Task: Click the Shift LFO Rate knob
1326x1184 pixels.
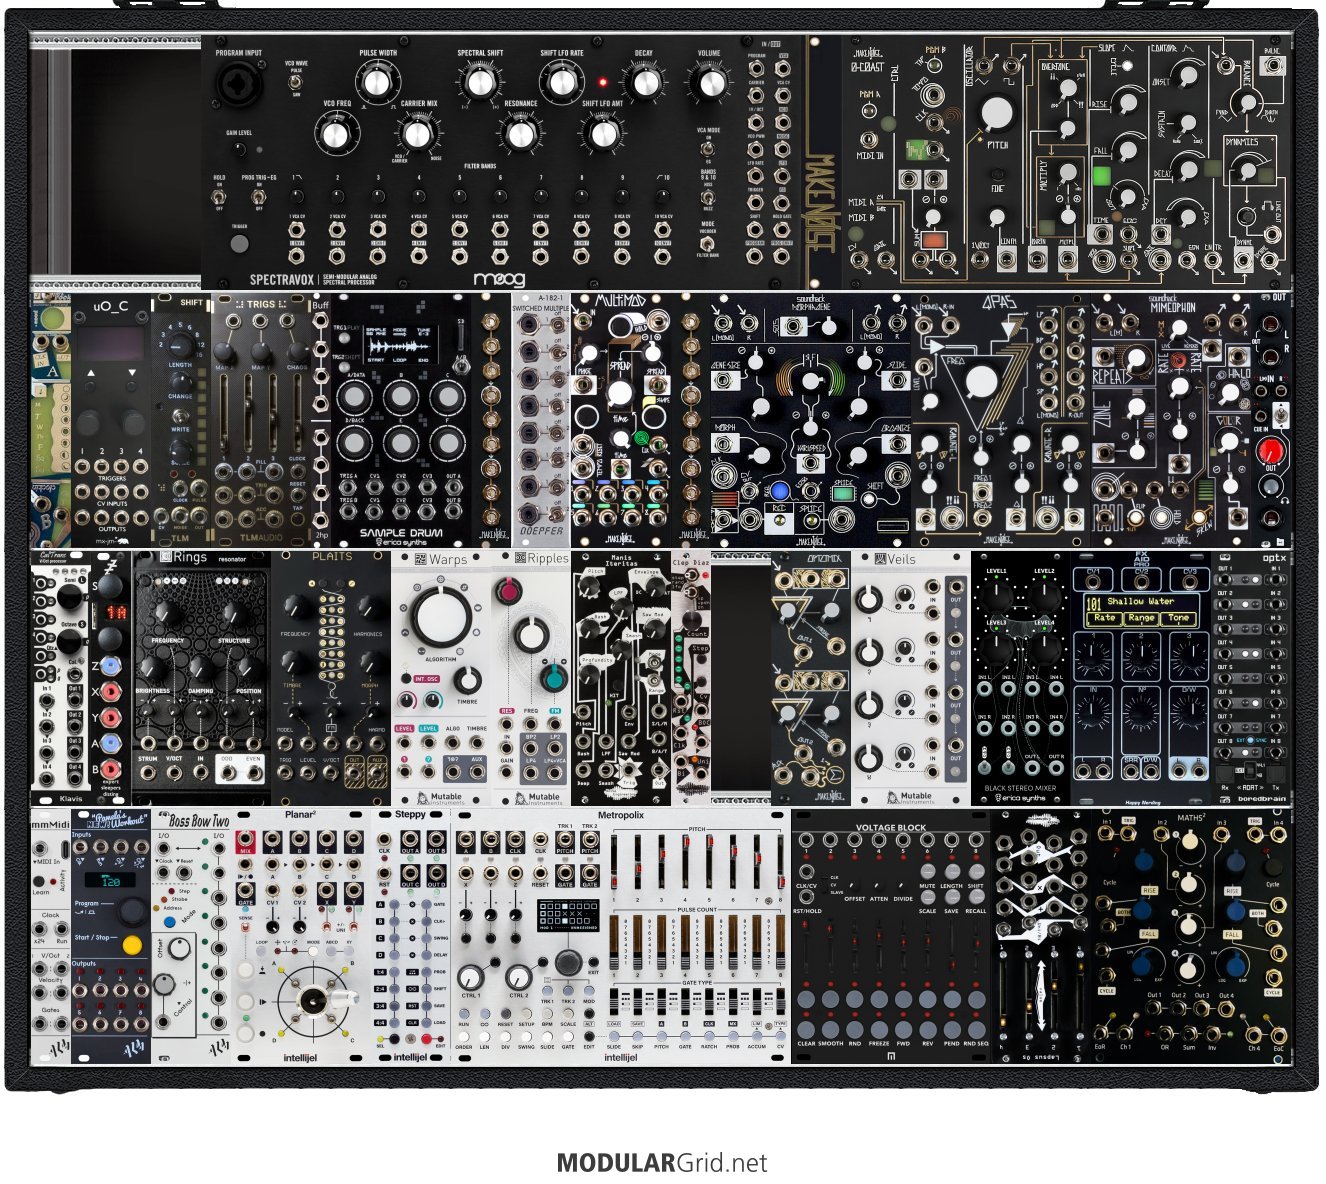Action: 561,82
